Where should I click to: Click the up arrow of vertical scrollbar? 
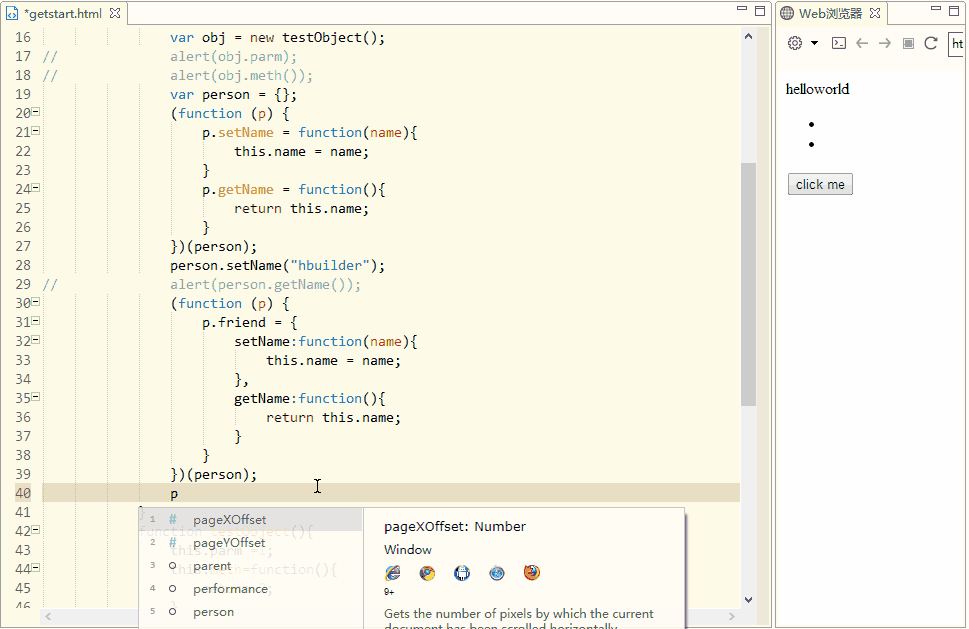pyautogui.click(x=748, y=36)
